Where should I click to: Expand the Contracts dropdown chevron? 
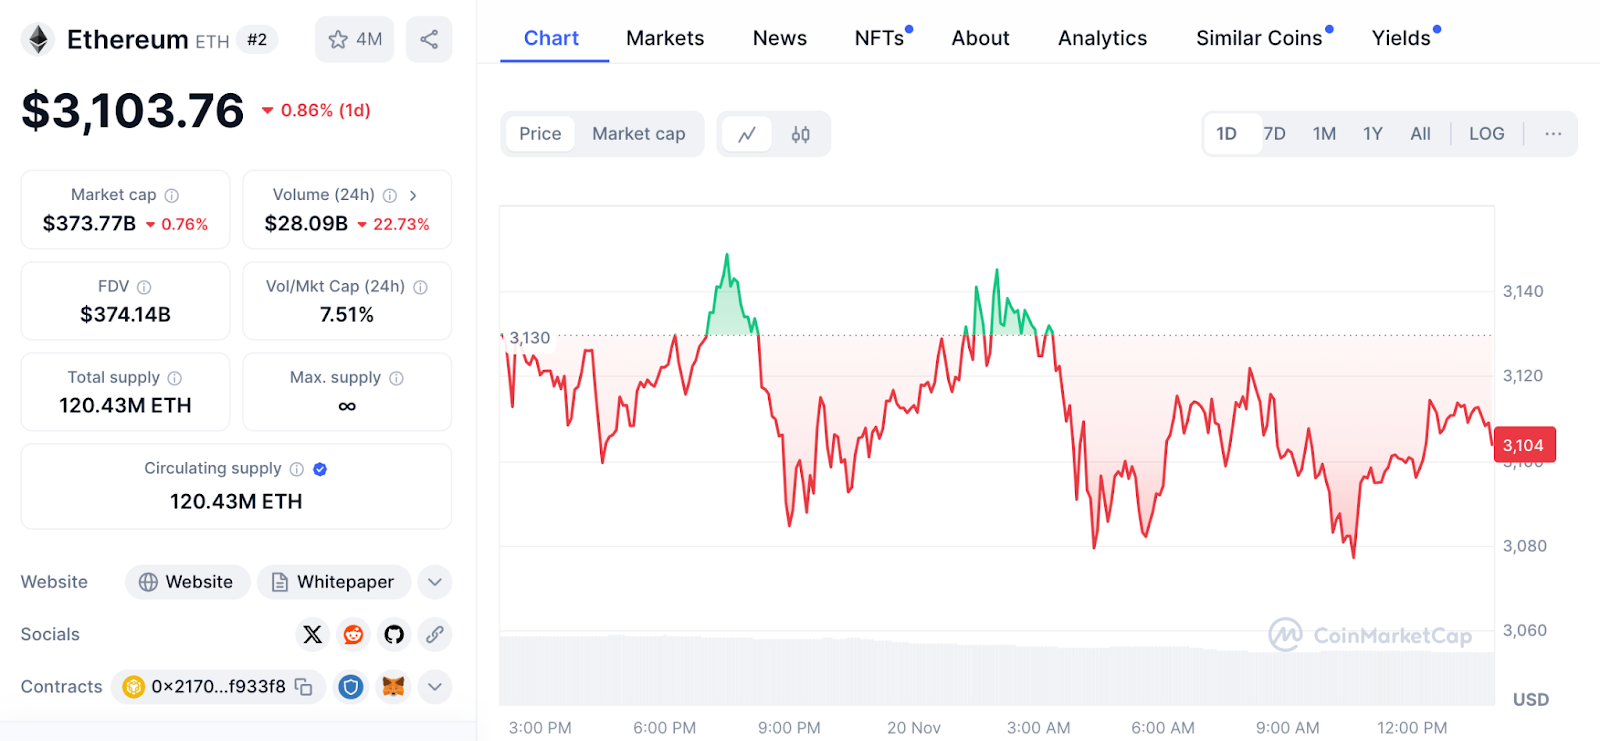[x=435, y=687]
